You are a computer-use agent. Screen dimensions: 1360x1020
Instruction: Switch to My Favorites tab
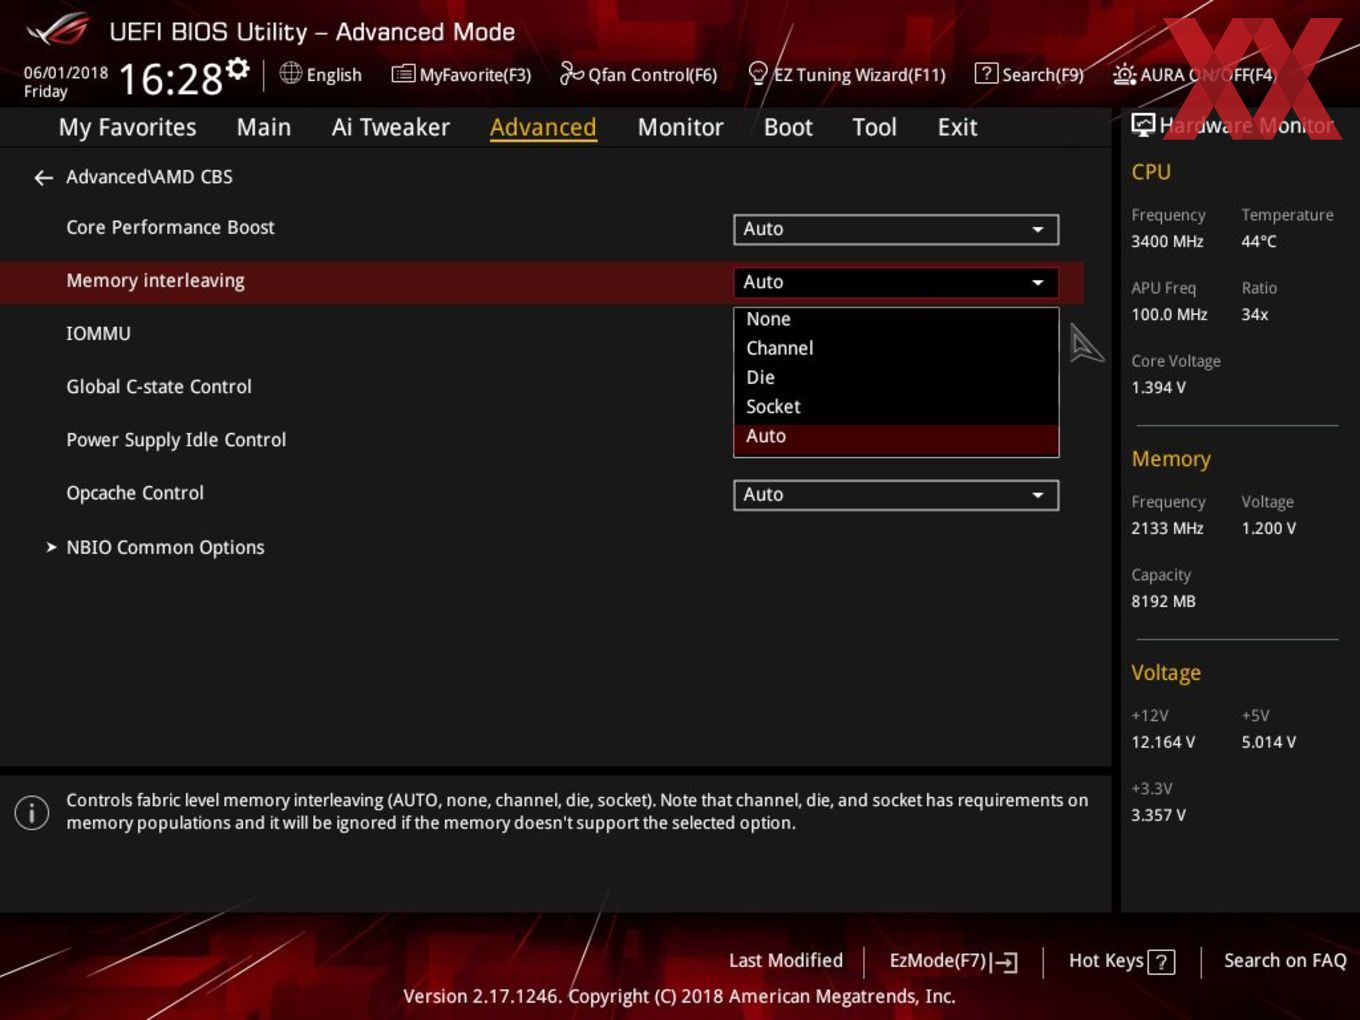(x=127, y=127)
